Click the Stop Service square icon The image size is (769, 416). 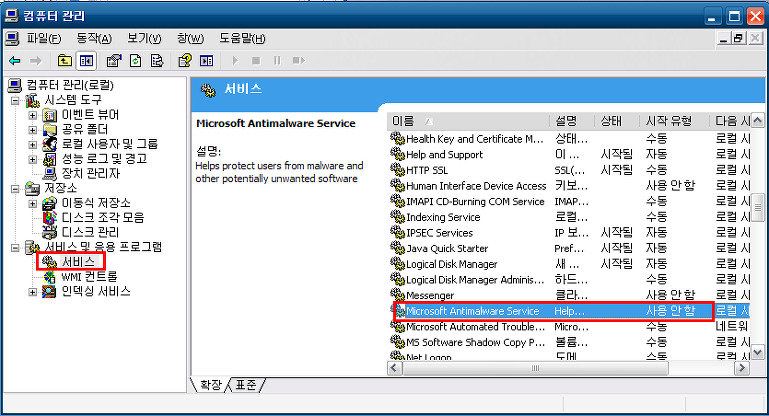pos(256,60)
